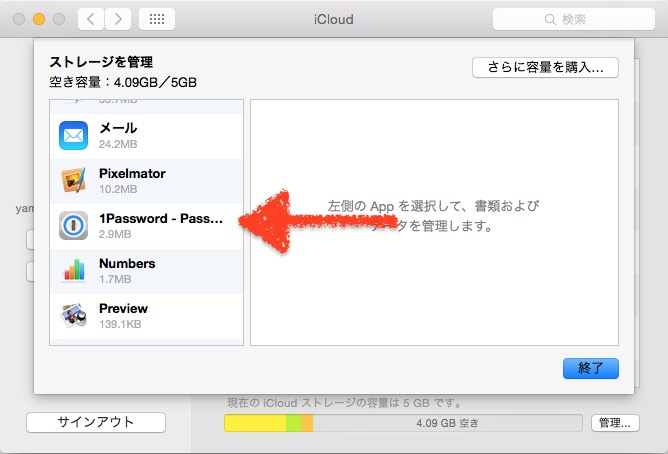Screen dimensions: 668x454
Task: Open storage management with 管理... button
Action: tap(615, 423)
